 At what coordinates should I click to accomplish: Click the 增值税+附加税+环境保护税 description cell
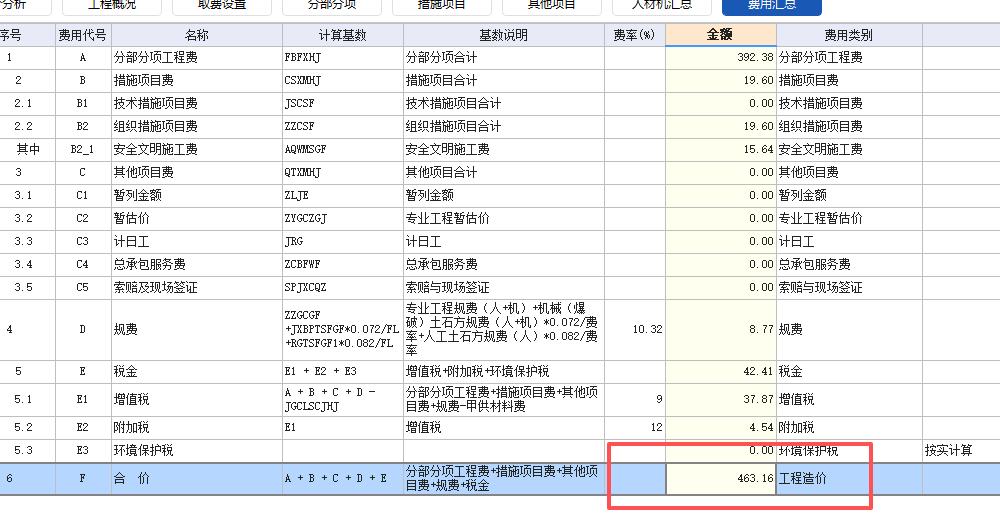click(504, 371)
